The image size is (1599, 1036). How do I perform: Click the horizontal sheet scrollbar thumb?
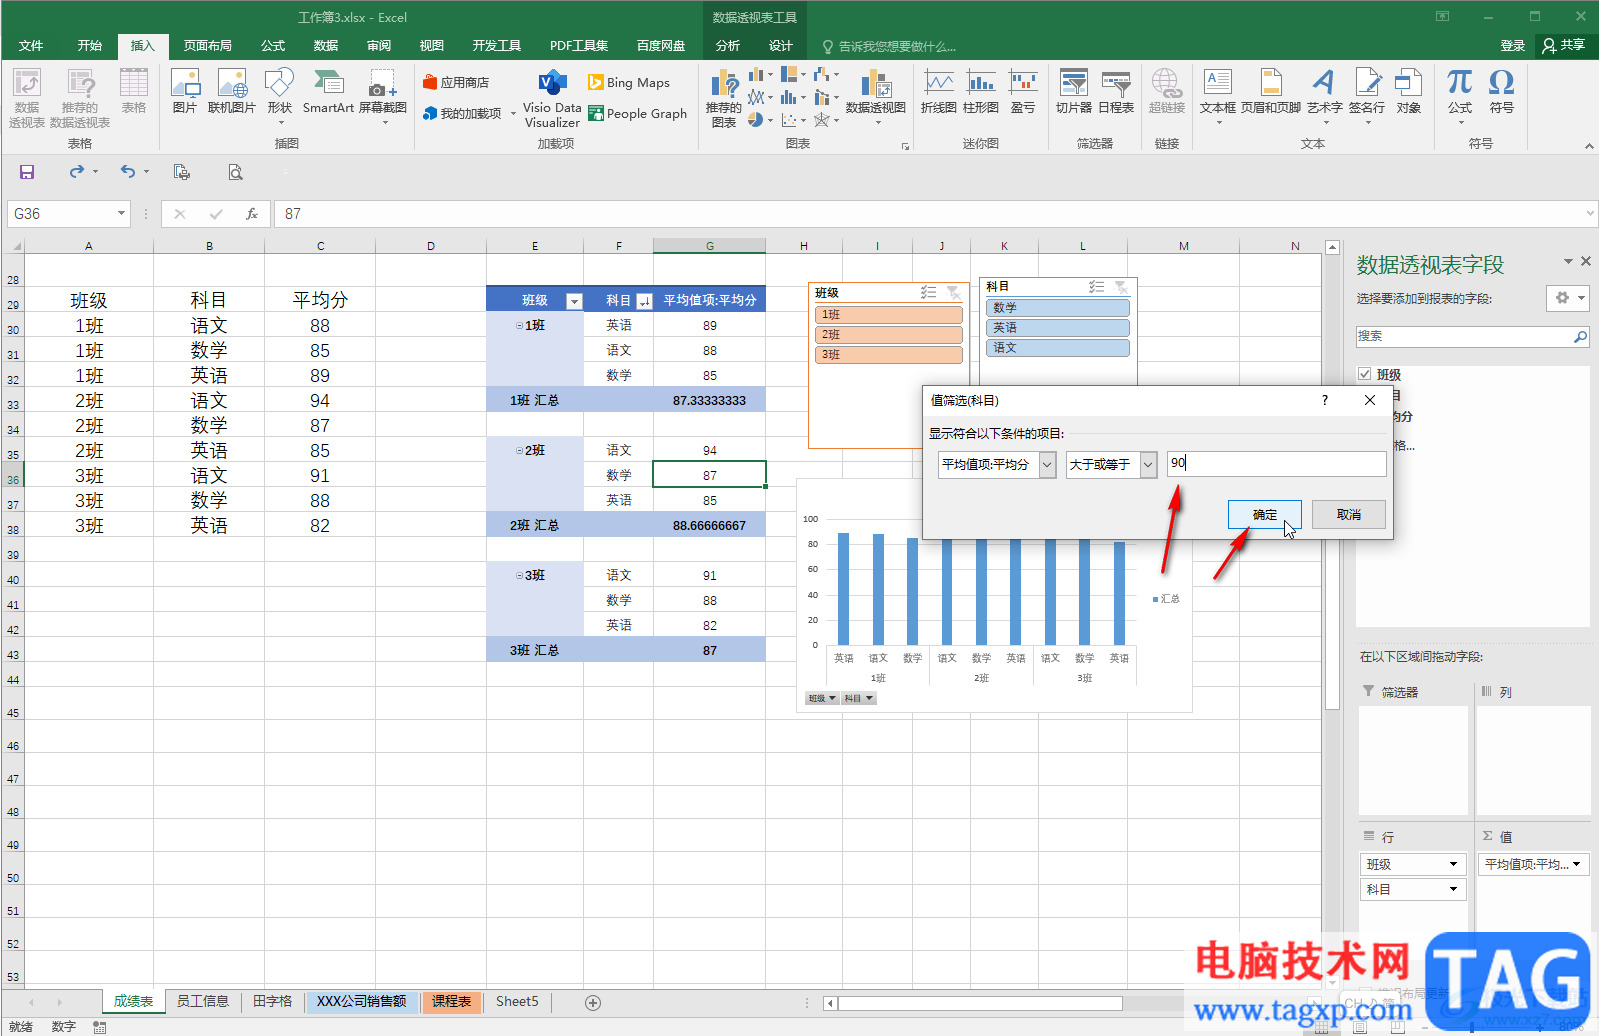pyautogui.click(x=980, y=1002)
